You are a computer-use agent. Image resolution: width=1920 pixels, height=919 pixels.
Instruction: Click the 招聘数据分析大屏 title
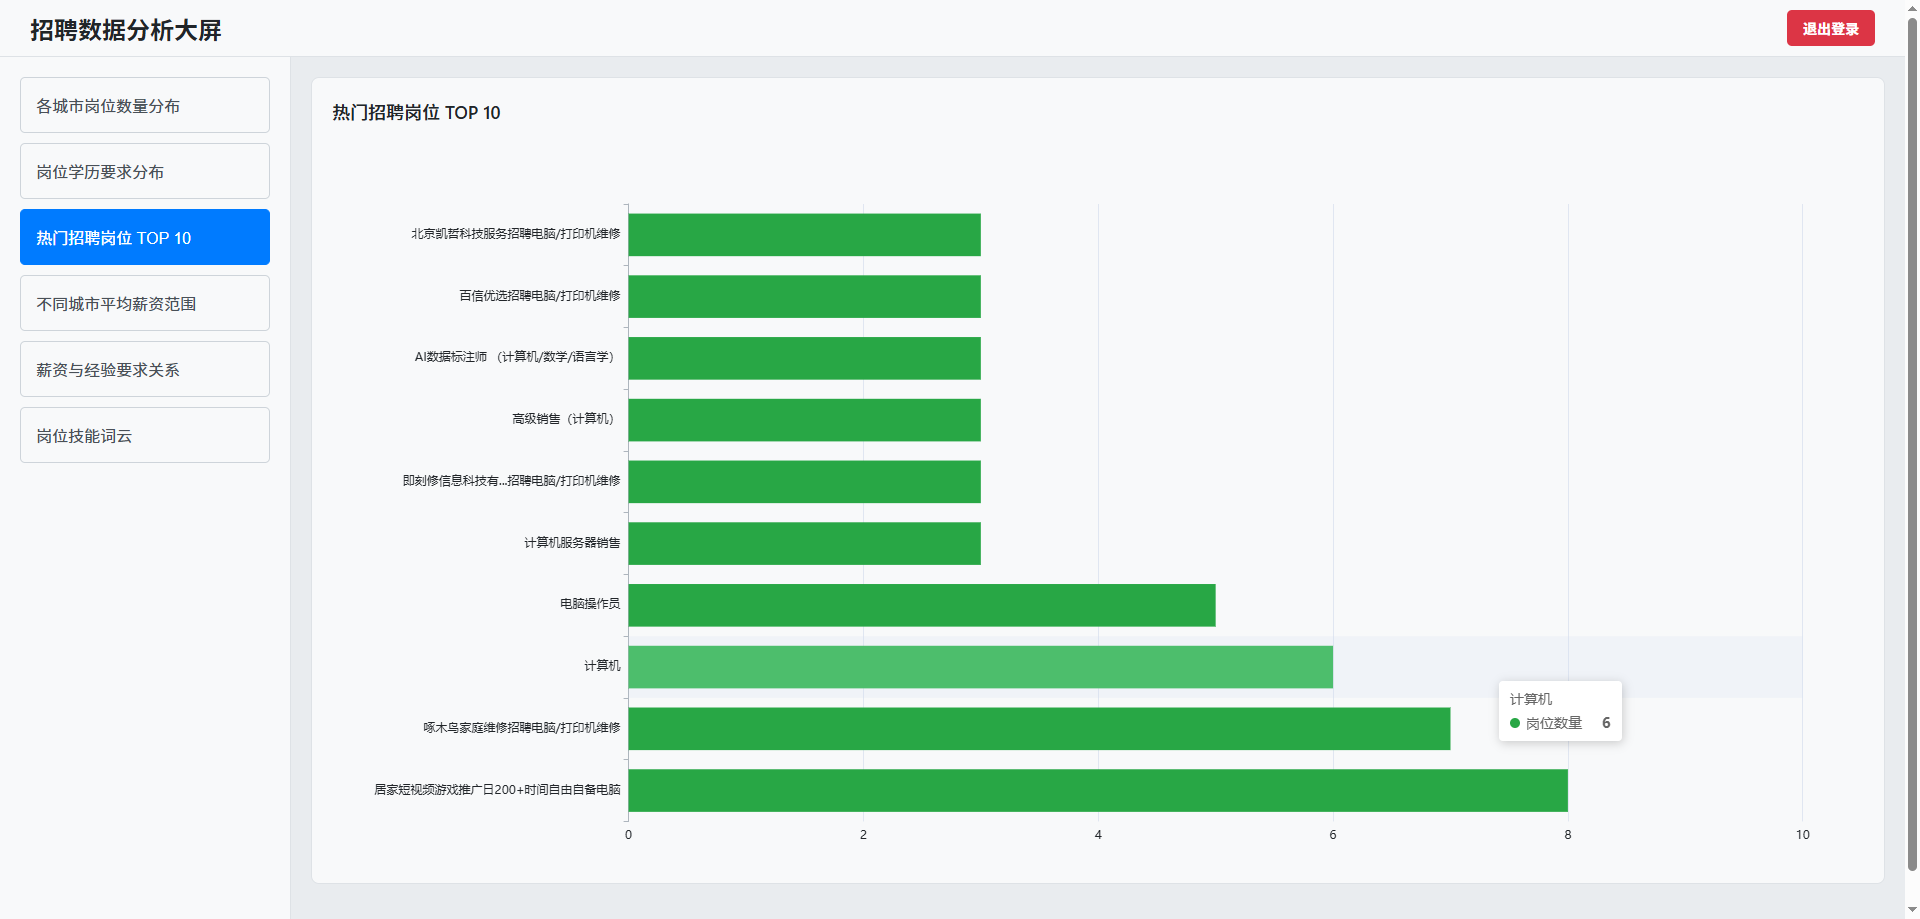point(126,30)
